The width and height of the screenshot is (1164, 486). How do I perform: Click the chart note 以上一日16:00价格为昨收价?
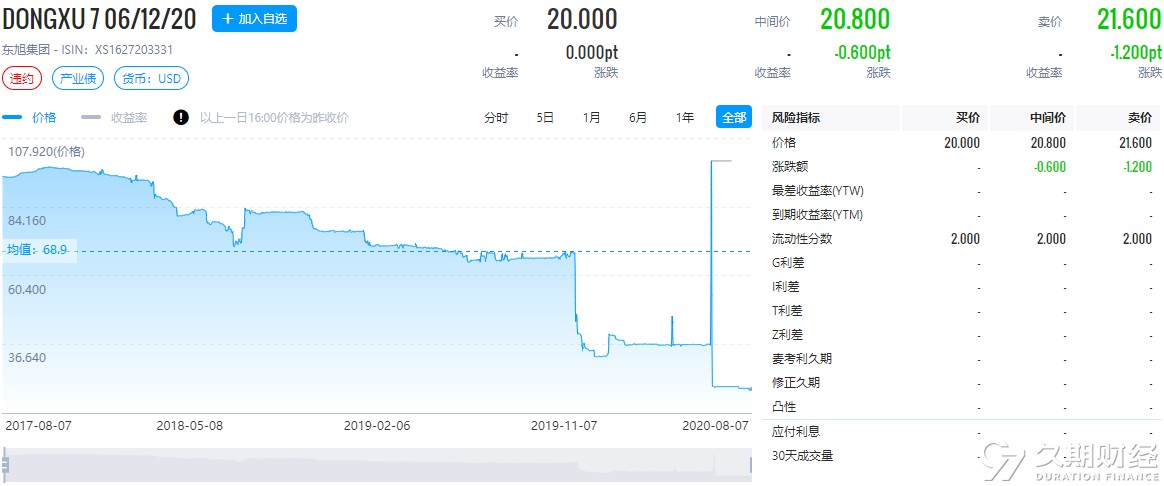274,117
